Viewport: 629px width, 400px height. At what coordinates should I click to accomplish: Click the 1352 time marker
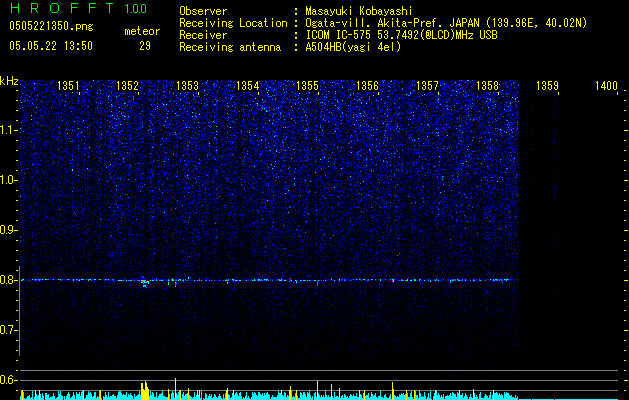(x=127, y=86)
